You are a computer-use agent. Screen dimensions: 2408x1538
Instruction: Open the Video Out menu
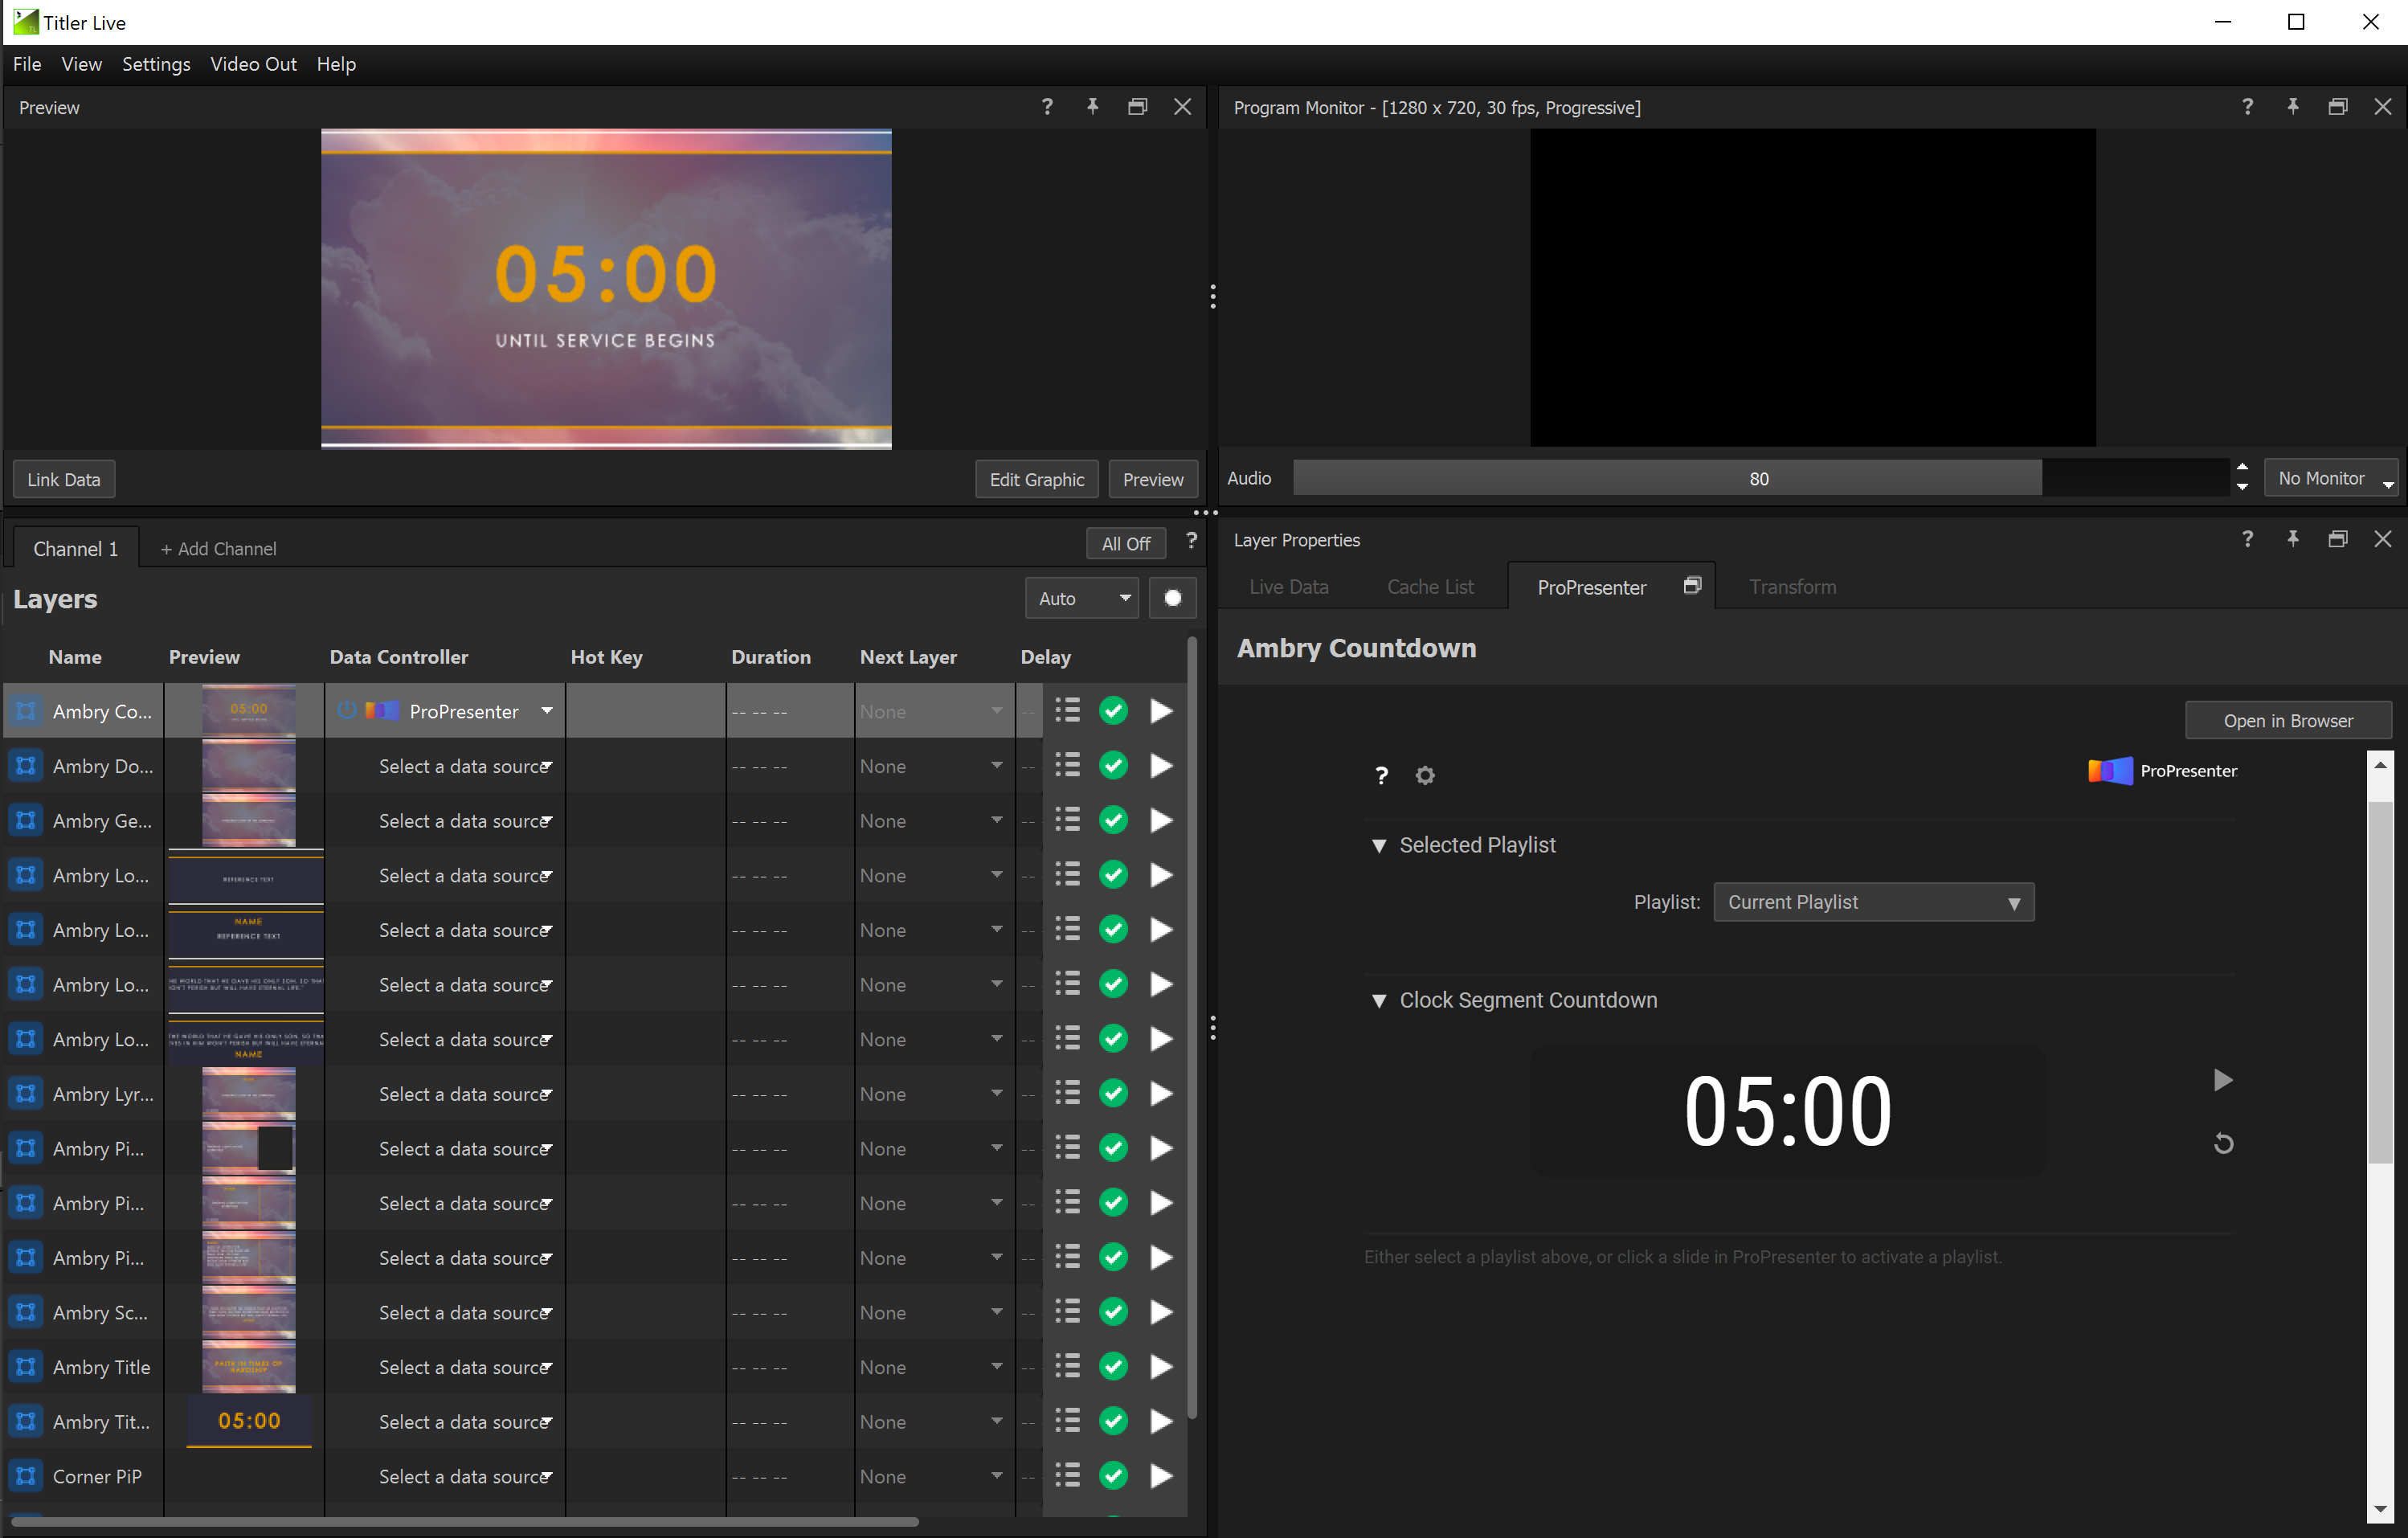(x=253, y=64)
